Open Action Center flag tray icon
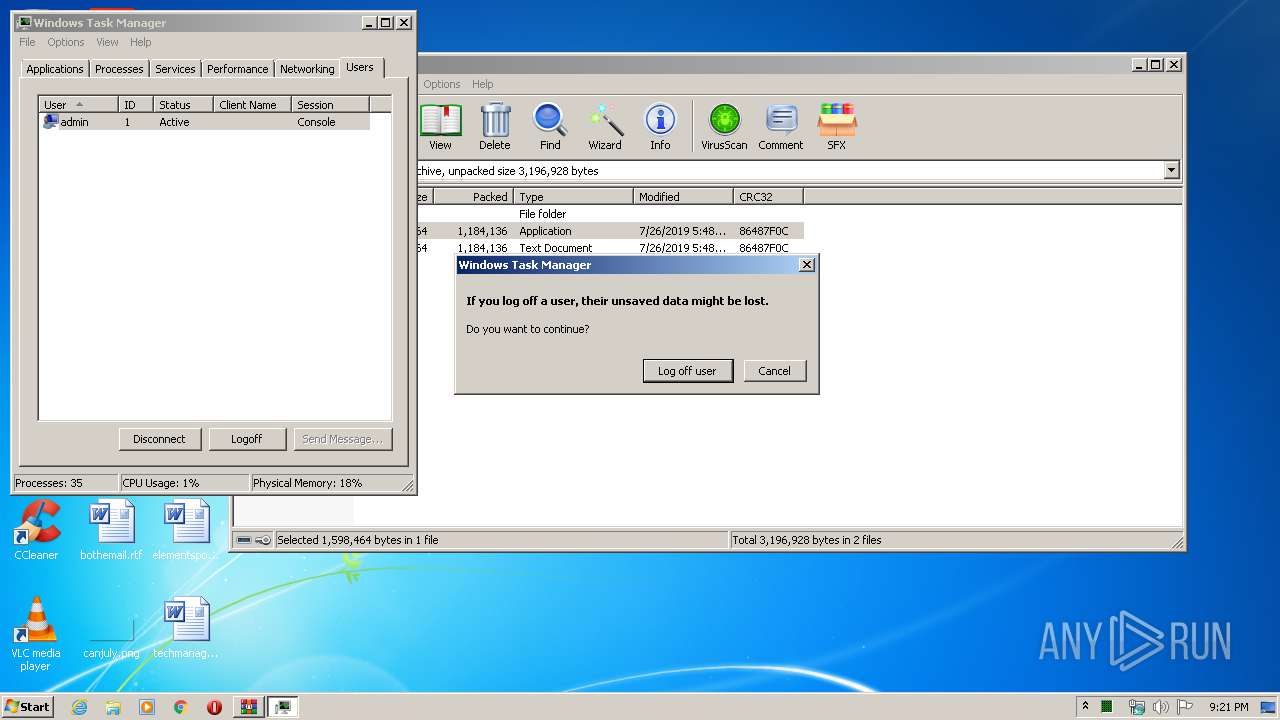This screenshot has width=1280, height=720. coord(1185,707)
